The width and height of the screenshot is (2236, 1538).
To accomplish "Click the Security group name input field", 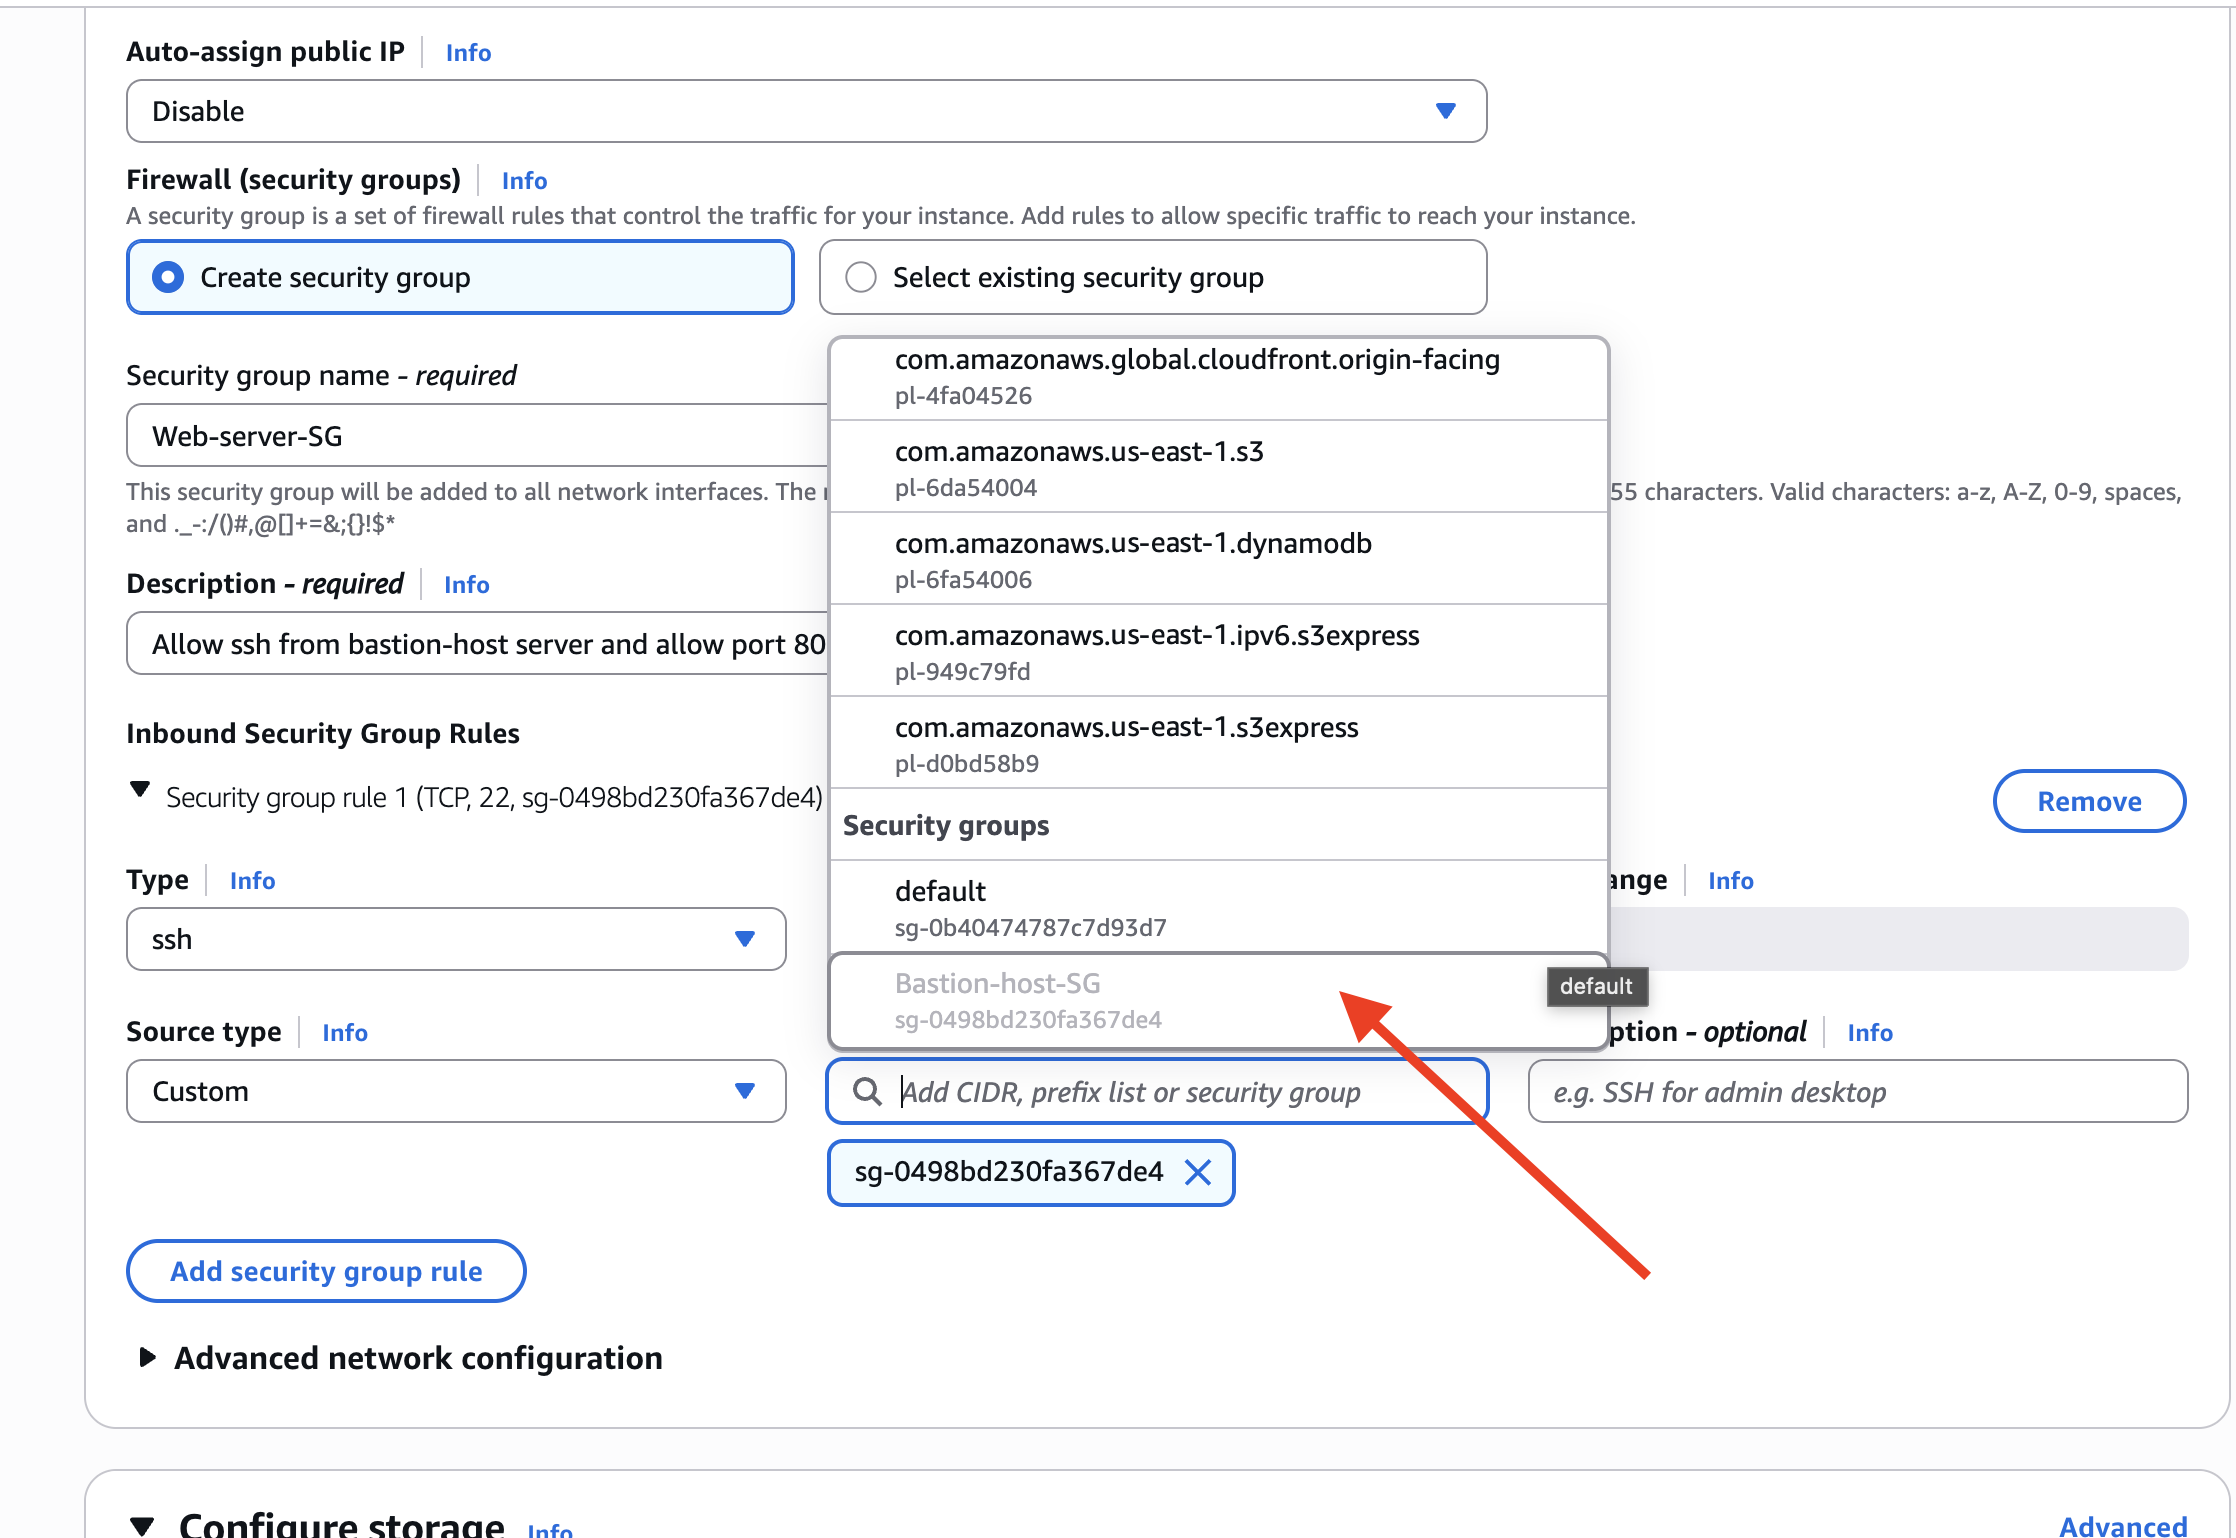I will 478,435.
